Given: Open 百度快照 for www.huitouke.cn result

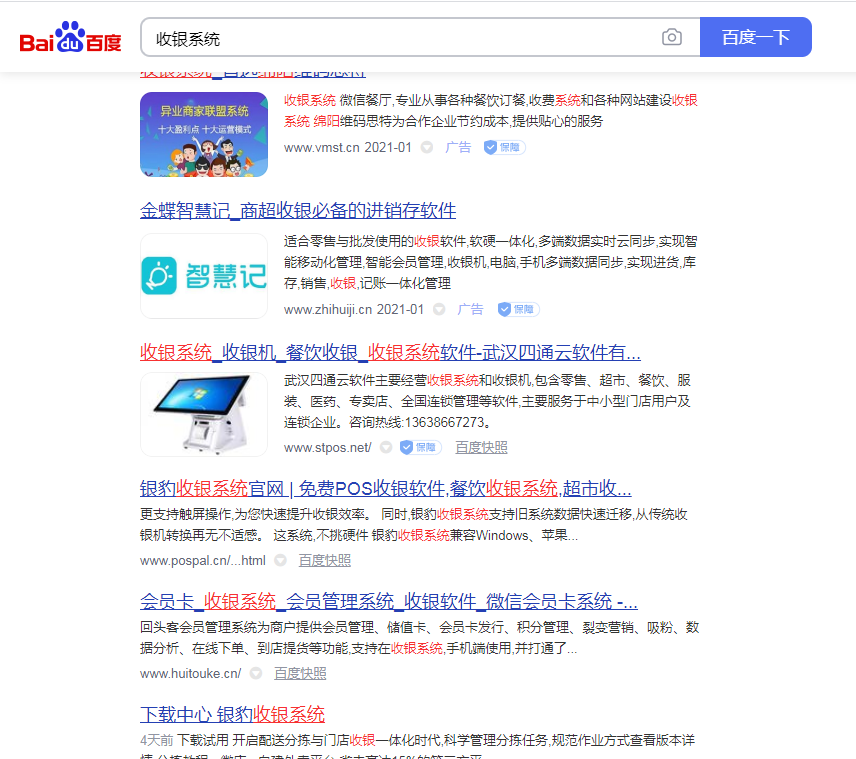Looking at the screenshot, I should coord(300,674).
